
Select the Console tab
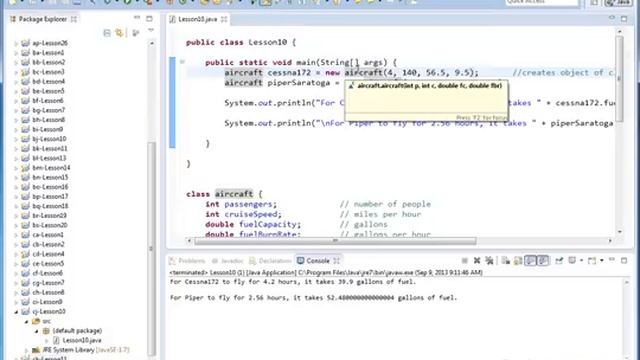(318, 260)
